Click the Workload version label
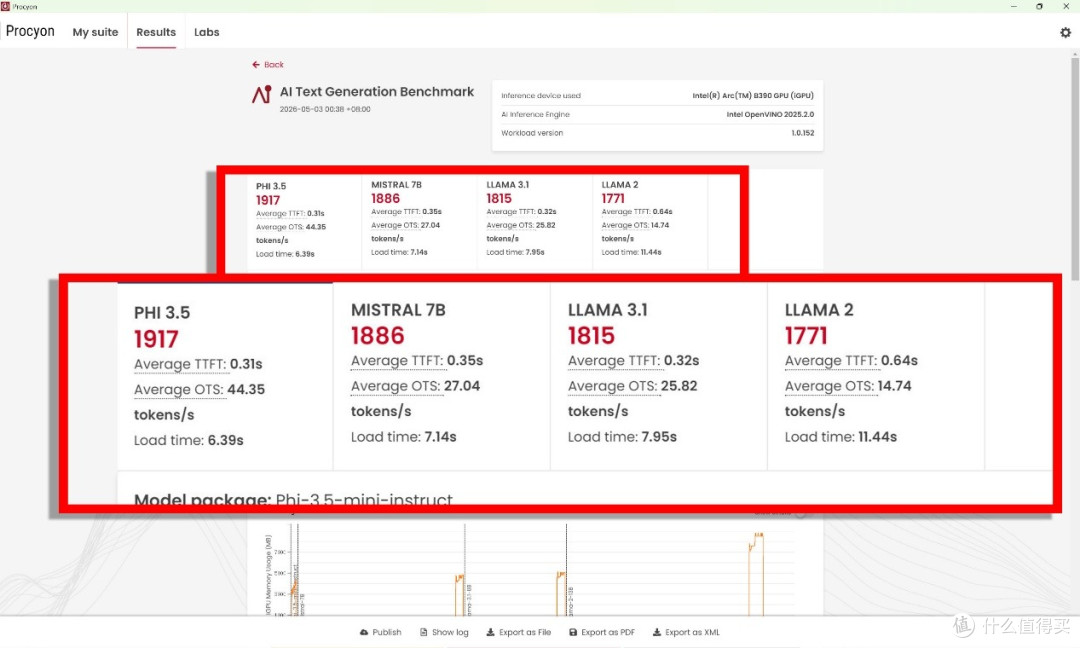 point(532,133)
